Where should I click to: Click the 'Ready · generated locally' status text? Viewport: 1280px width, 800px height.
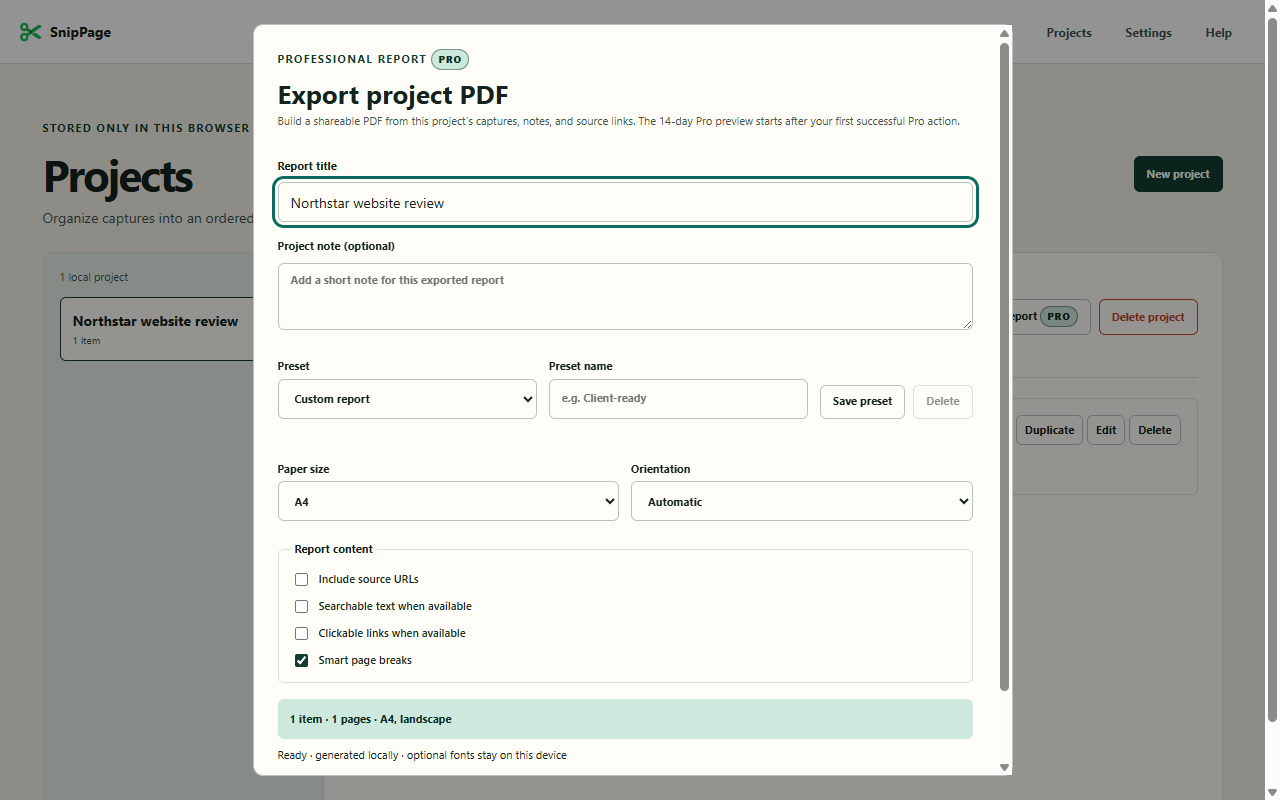coord(422,755)
